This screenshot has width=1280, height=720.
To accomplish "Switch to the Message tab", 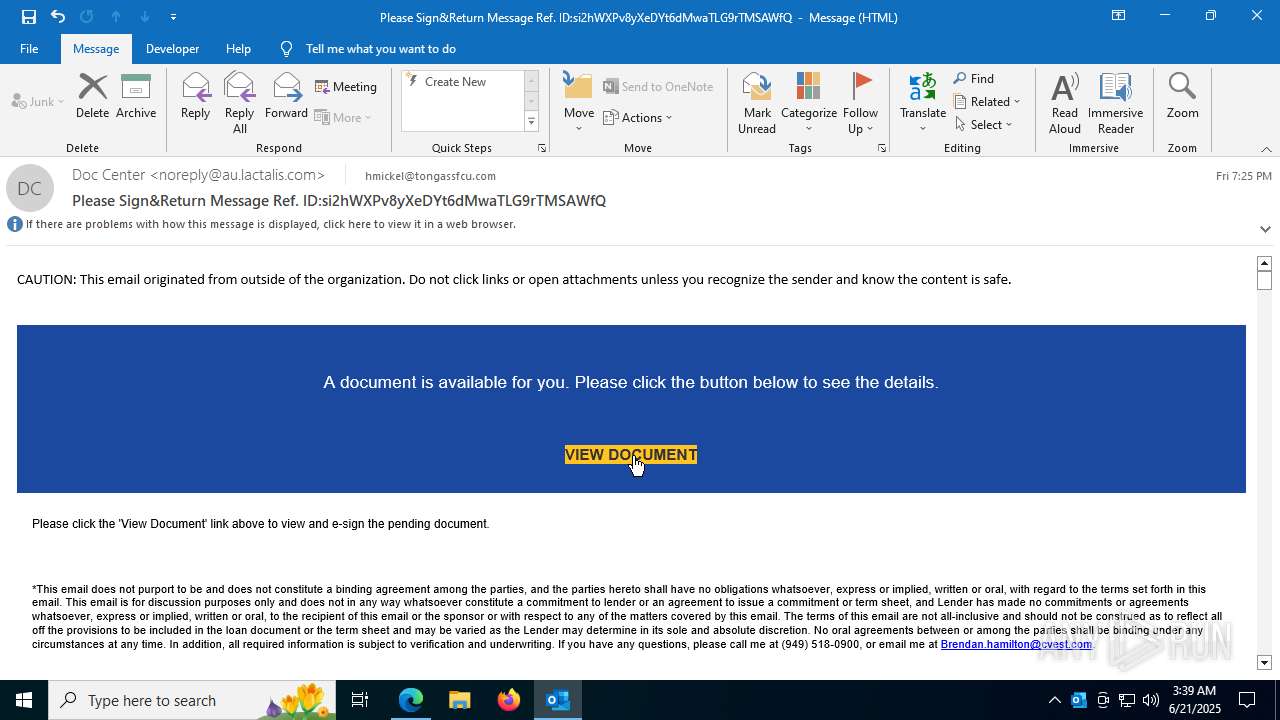I will point(96,48).
